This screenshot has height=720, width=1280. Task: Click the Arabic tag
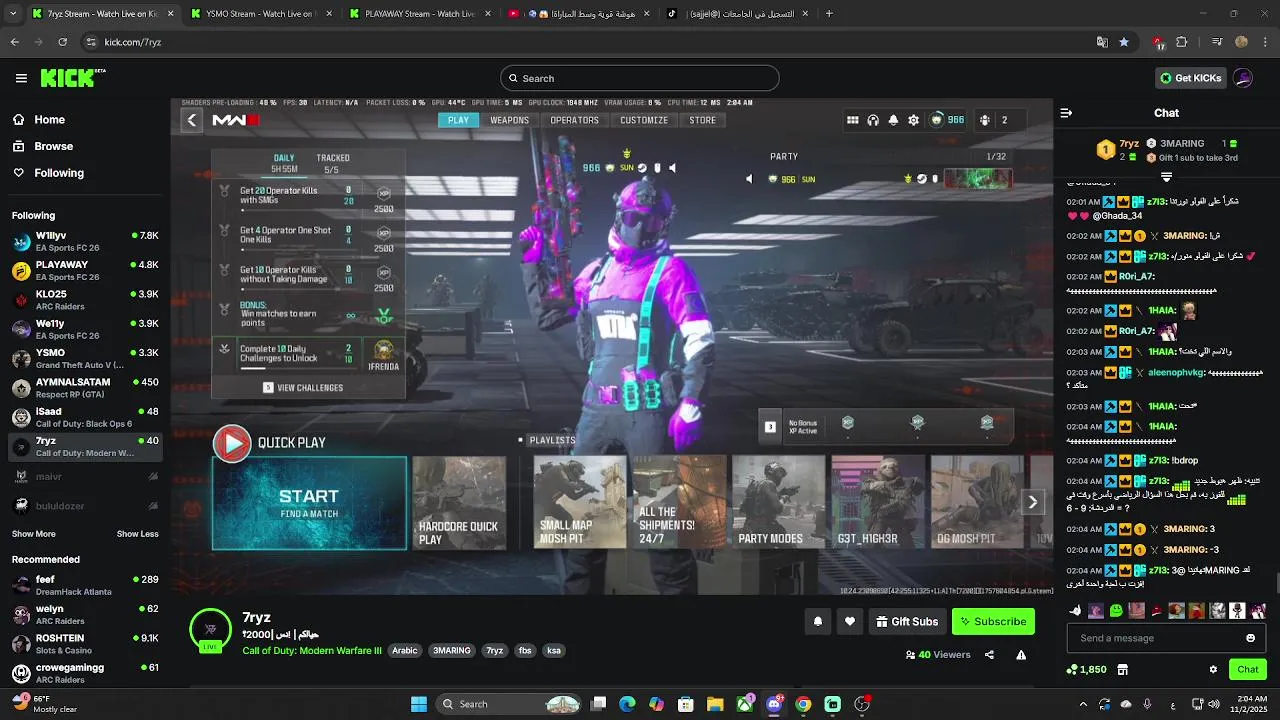tap(405, 650)
